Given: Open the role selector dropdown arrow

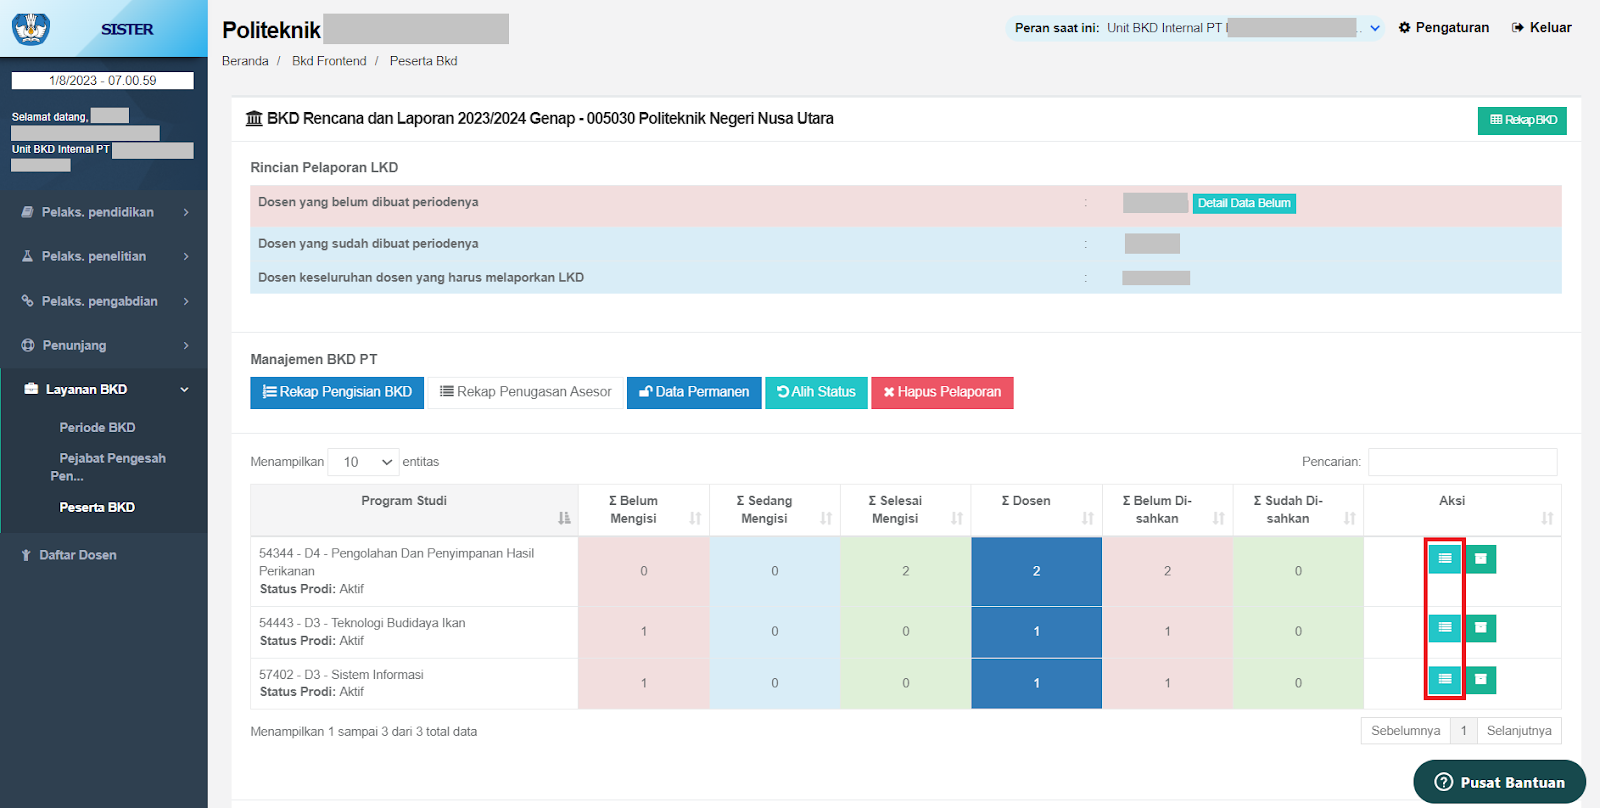Looking at the screenshot, I should [1375, 28].
